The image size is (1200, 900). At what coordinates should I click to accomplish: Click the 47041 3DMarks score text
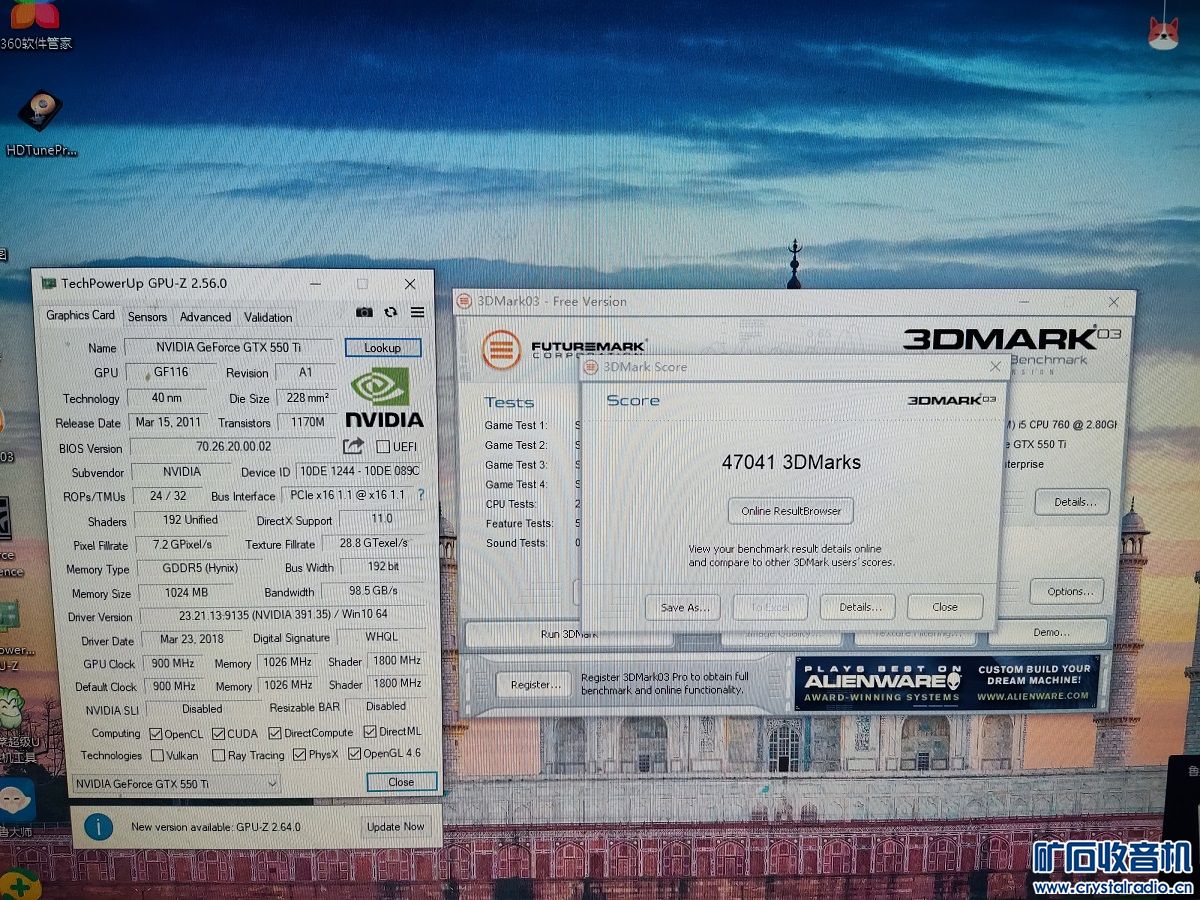pos(791,462)
